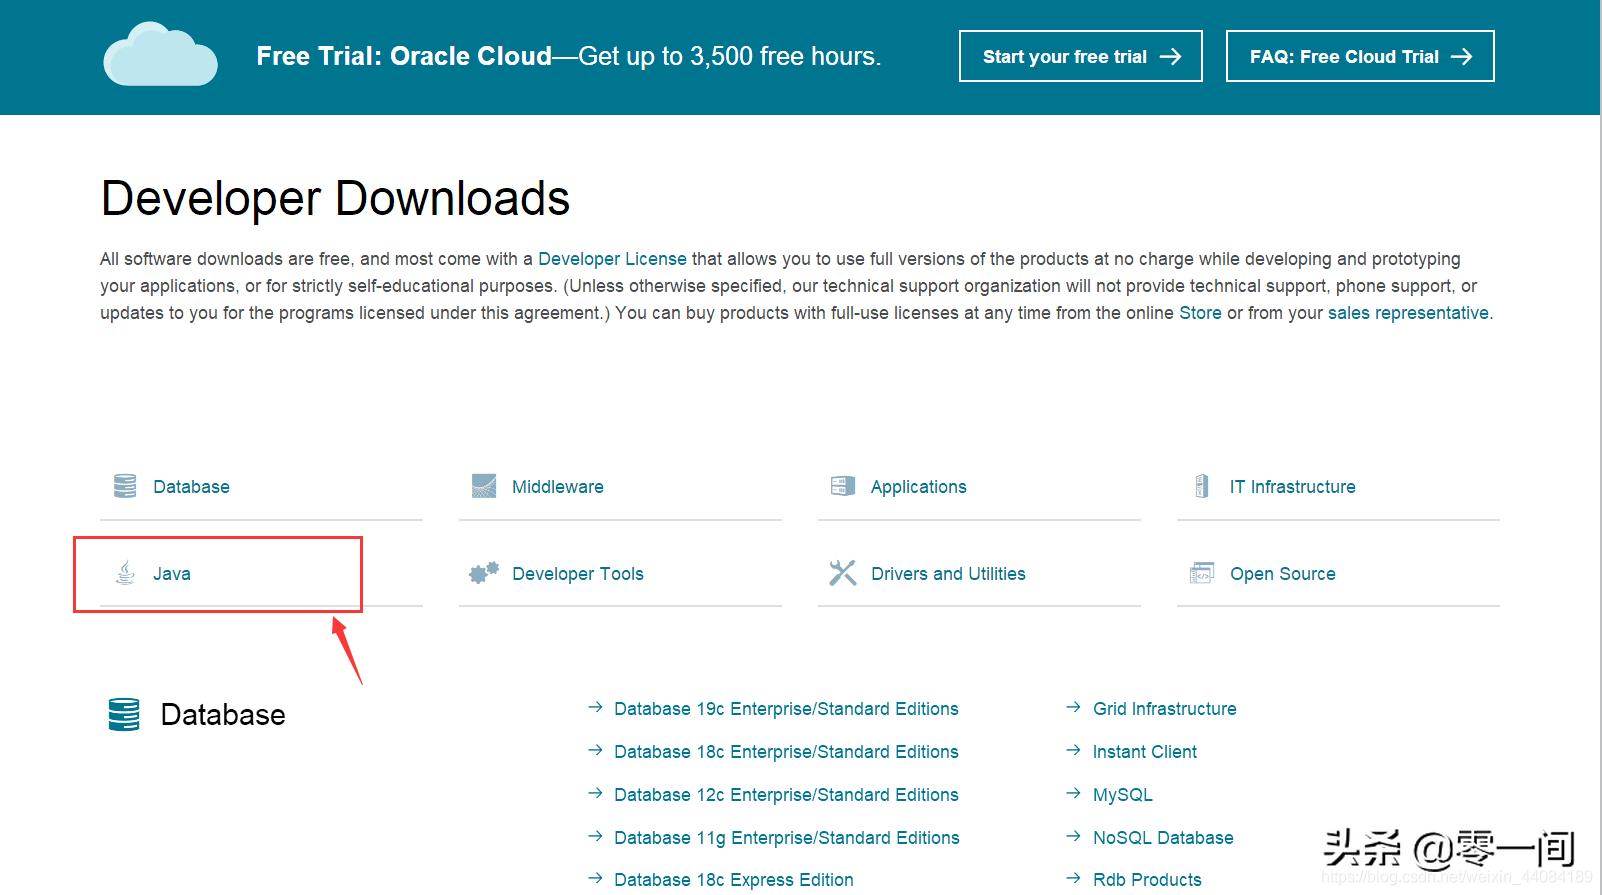Open Database 12c Enterprise/Standard Editions download
This screenshot has height=895, width=1602.
click(x=786, y=795)
